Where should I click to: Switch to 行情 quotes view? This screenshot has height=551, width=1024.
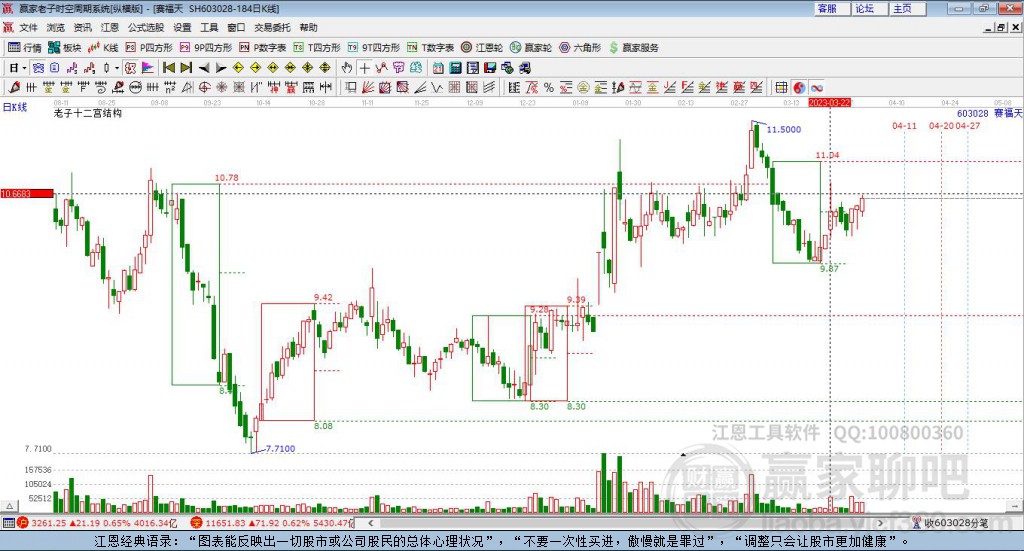coord(25,48)
